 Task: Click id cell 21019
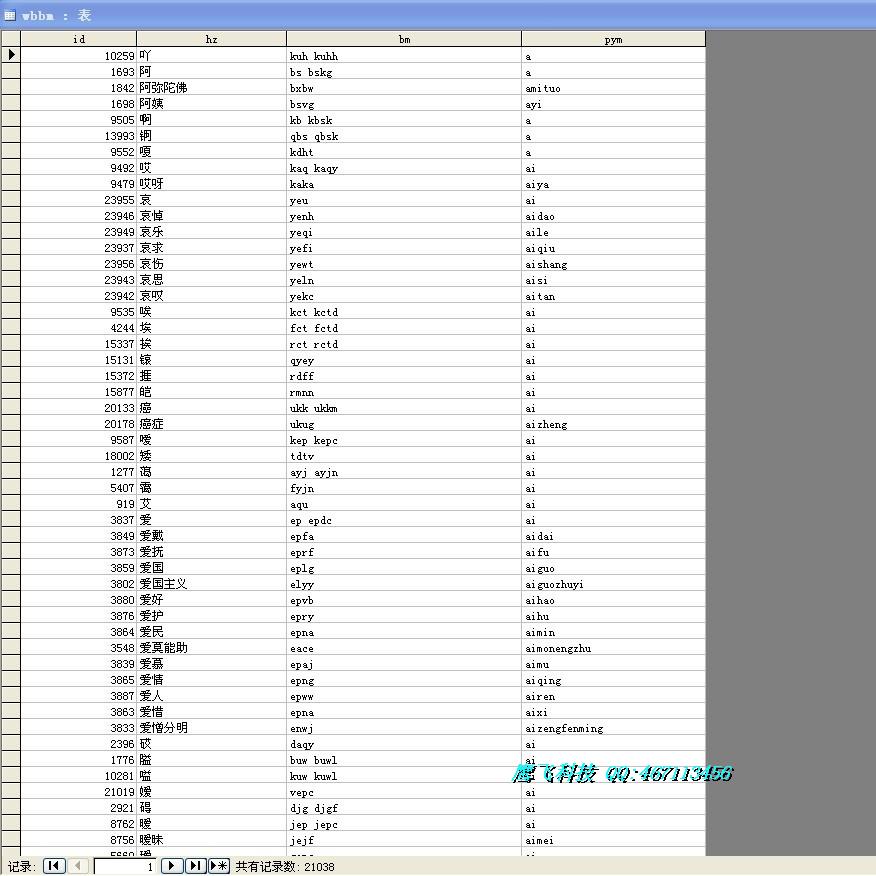click(x=79, y=792)
